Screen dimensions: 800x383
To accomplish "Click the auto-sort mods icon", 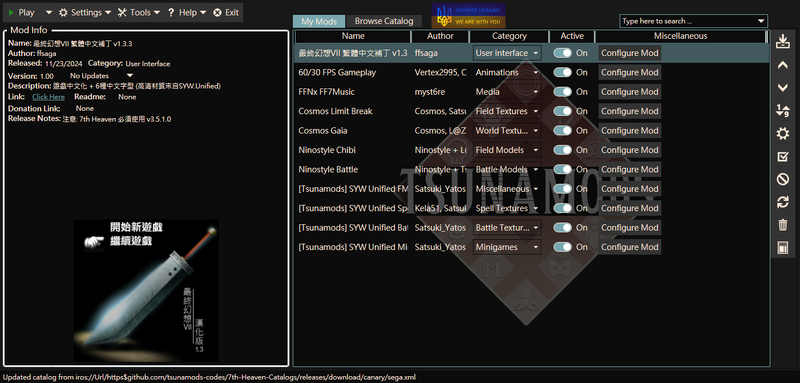I will click(x=782, y=110).
